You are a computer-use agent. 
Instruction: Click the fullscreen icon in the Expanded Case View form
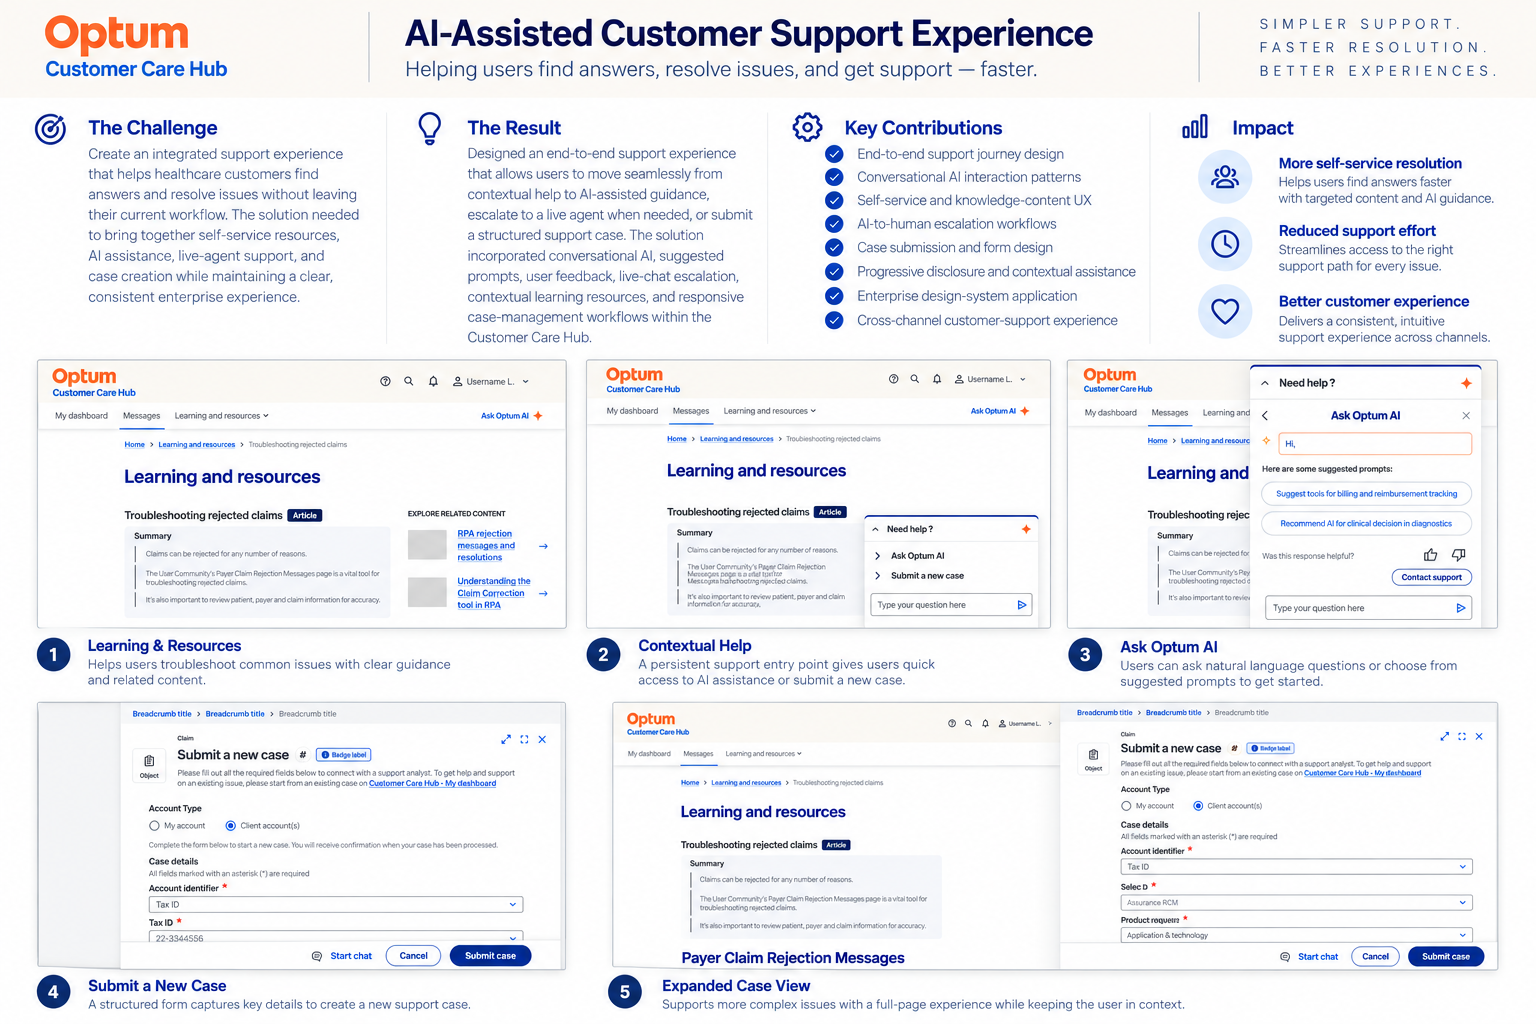1462,736
